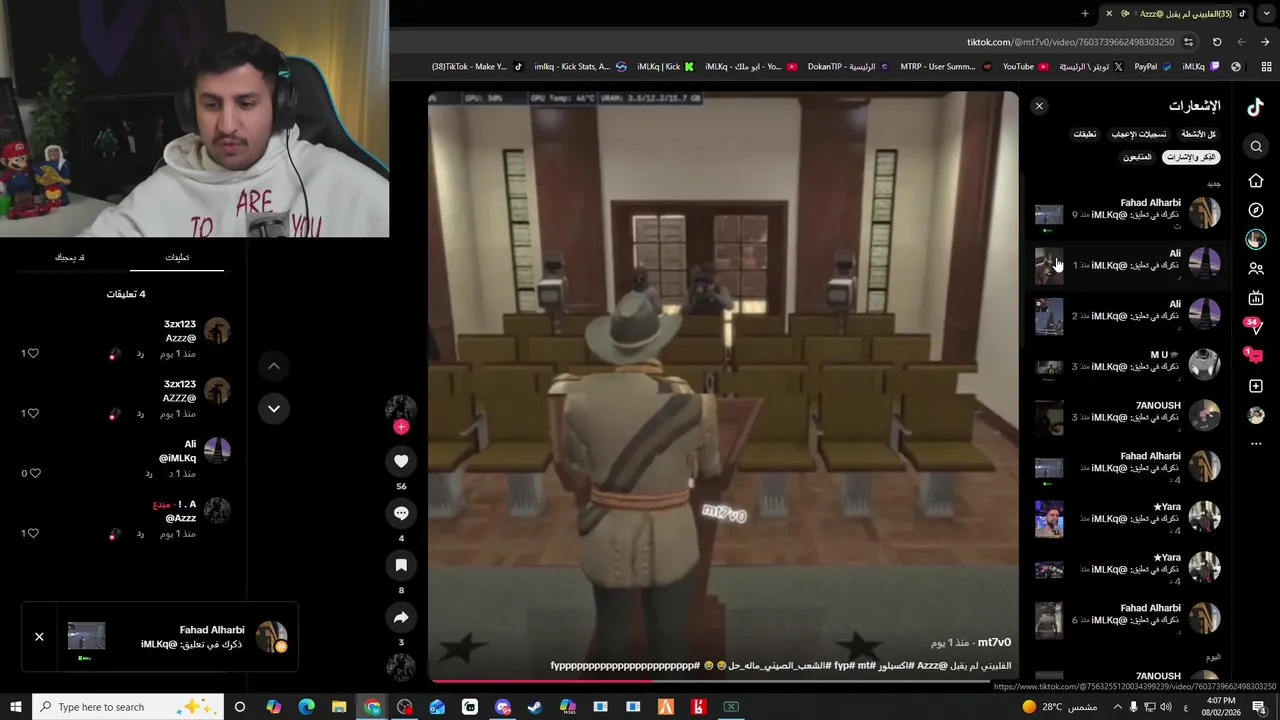Go to previous video with up chevron

click(x=273, y=366)
